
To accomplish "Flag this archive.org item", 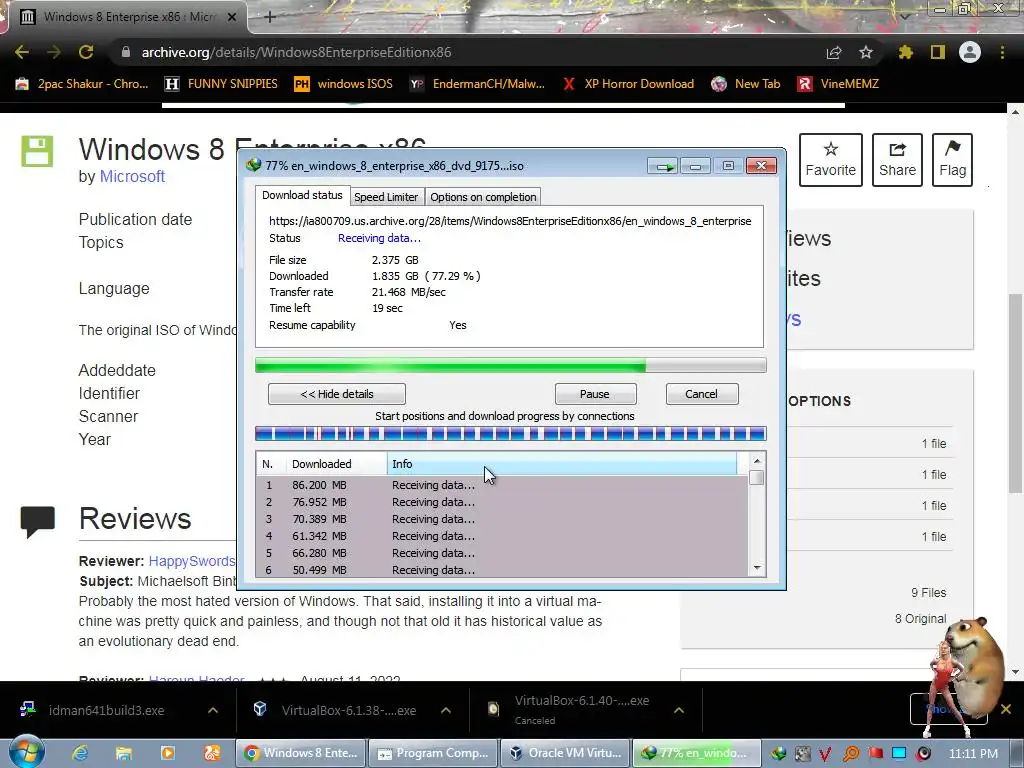I will tap(952, 160).
